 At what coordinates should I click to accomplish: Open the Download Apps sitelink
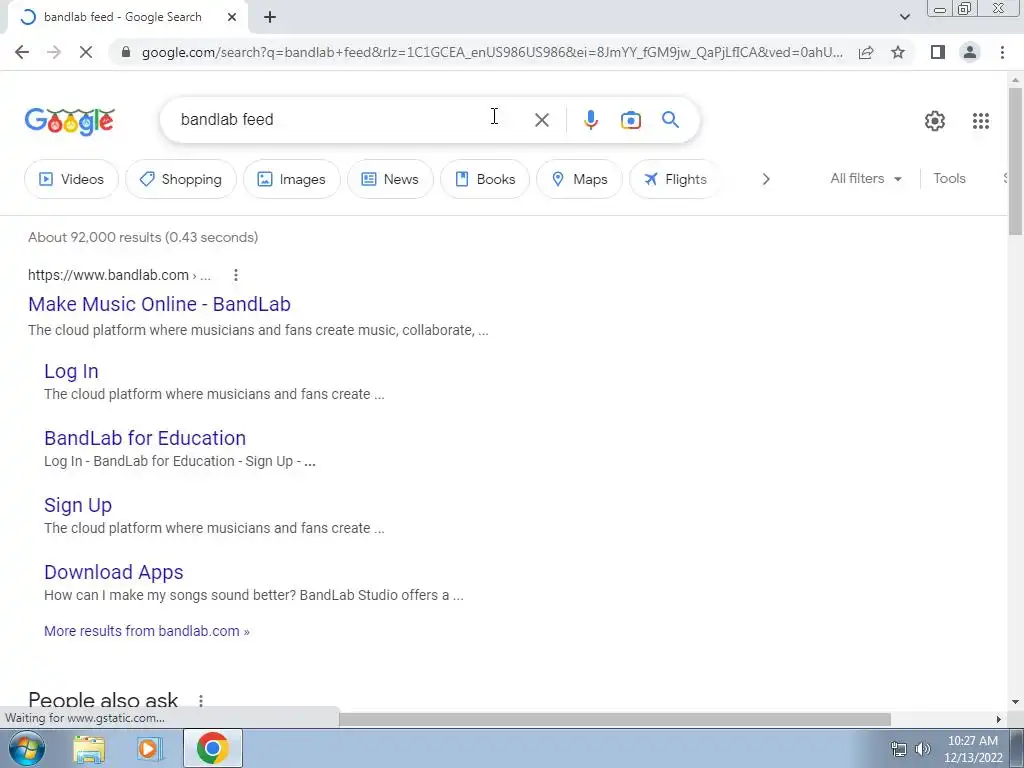coord(114,572)
